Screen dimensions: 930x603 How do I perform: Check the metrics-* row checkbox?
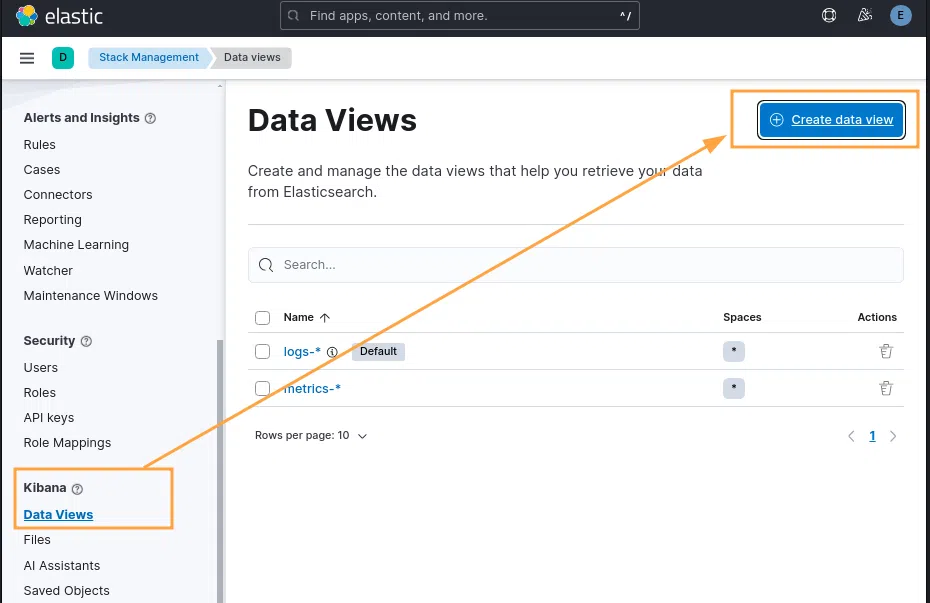point(262,388)
